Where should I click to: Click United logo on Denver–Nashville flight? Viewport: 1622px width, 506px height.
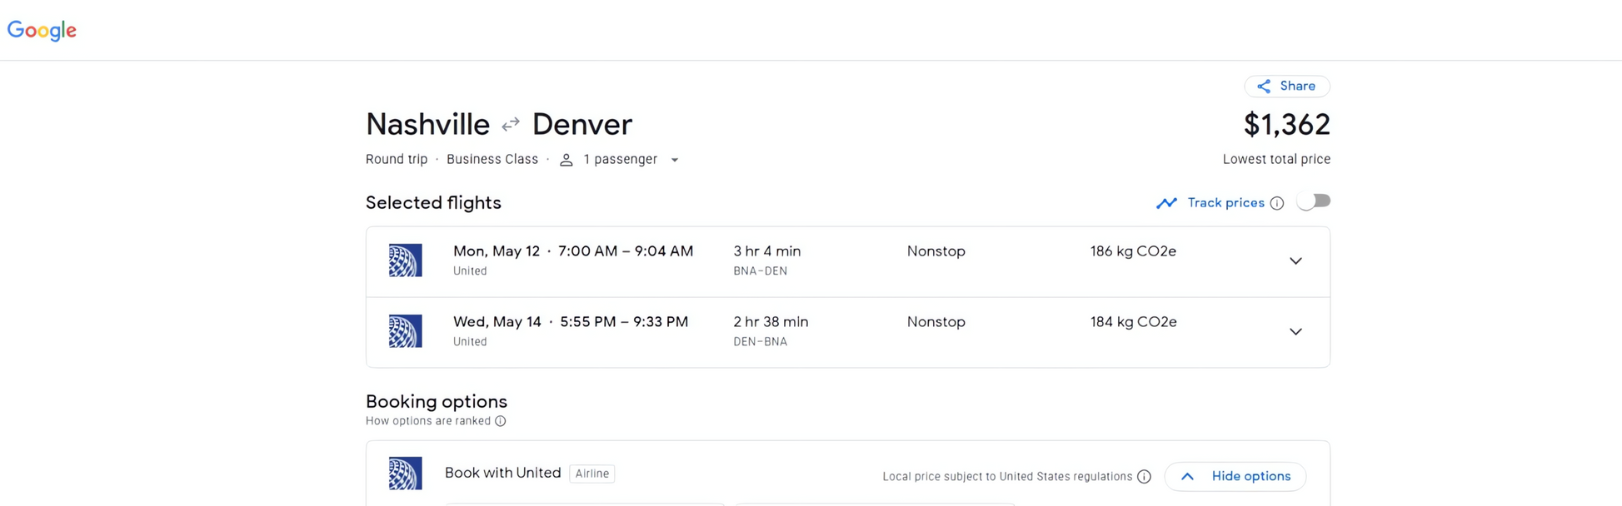pos(405,332)
